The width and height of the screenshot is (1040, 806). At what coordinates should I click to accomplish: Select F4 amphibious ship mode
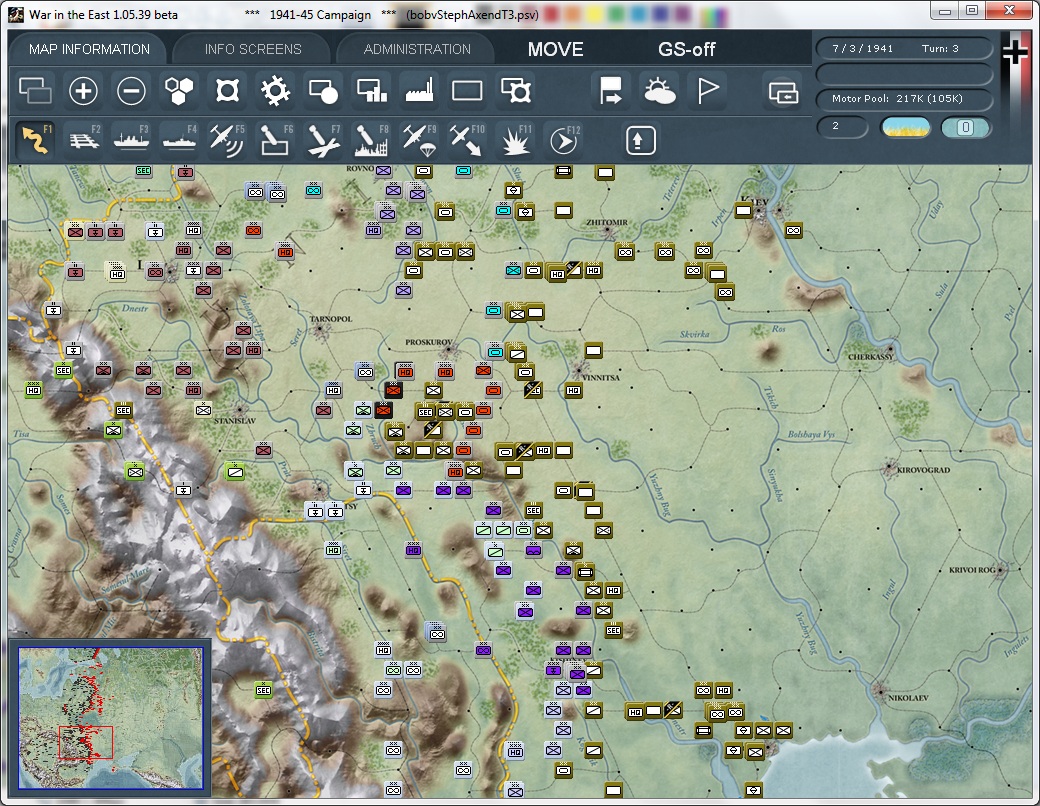[x=179, y=139]
